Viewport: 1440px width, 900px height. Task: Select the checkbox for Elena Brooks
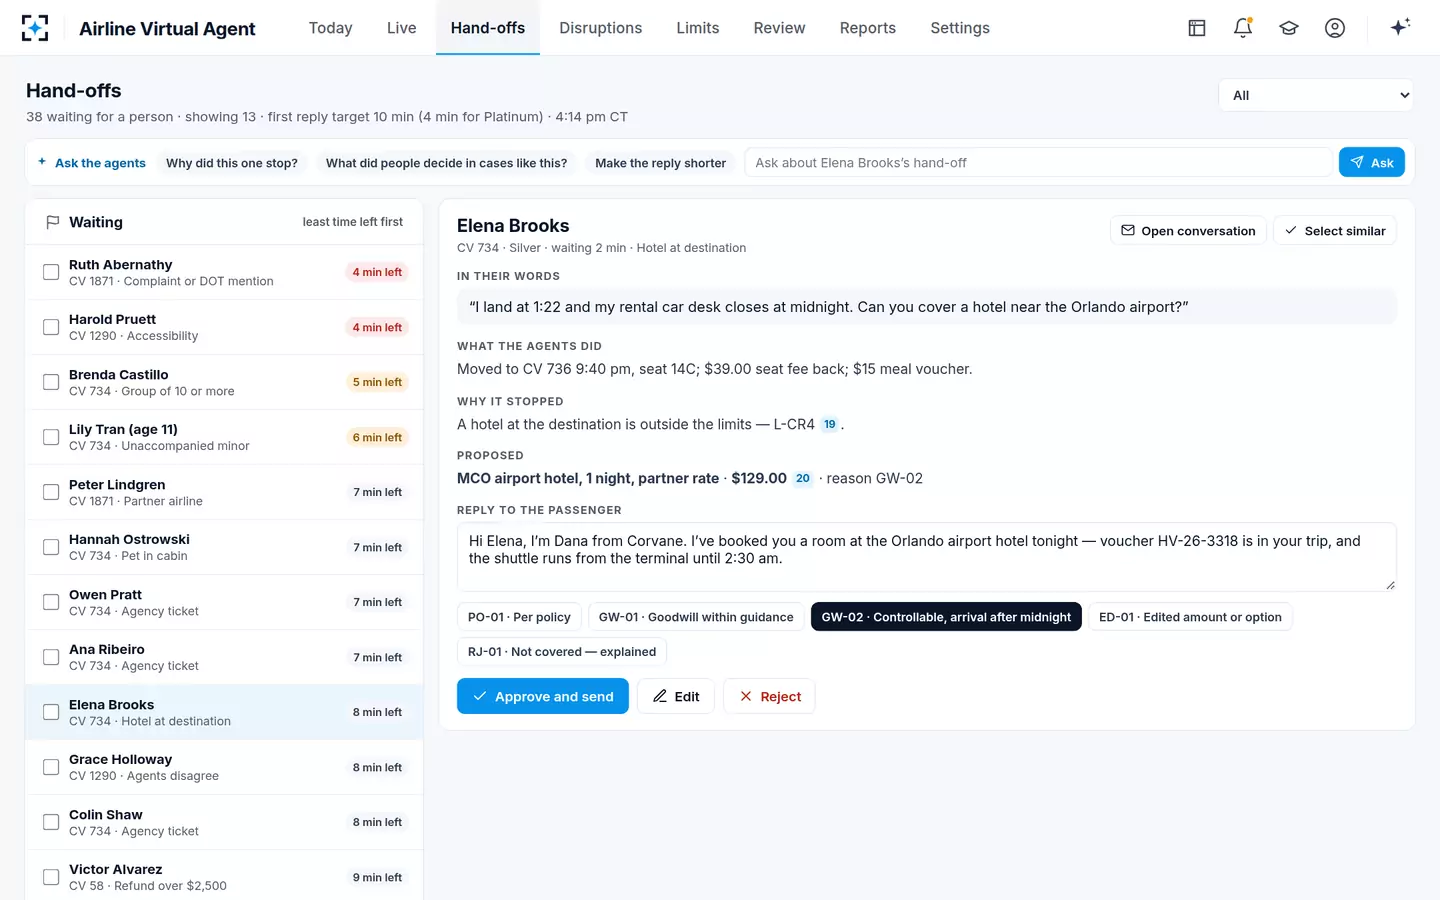click(x=51, y=712)
